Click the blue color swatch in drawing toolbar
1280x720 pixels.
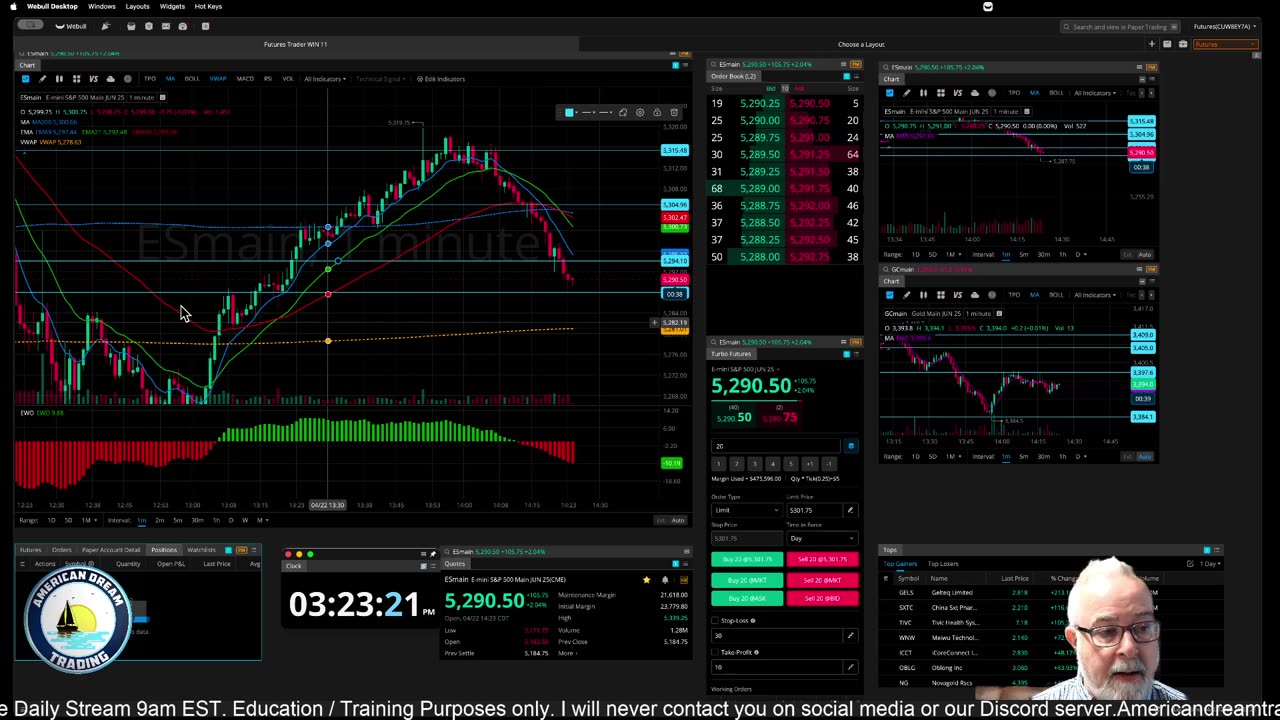(x=569, y=112)
